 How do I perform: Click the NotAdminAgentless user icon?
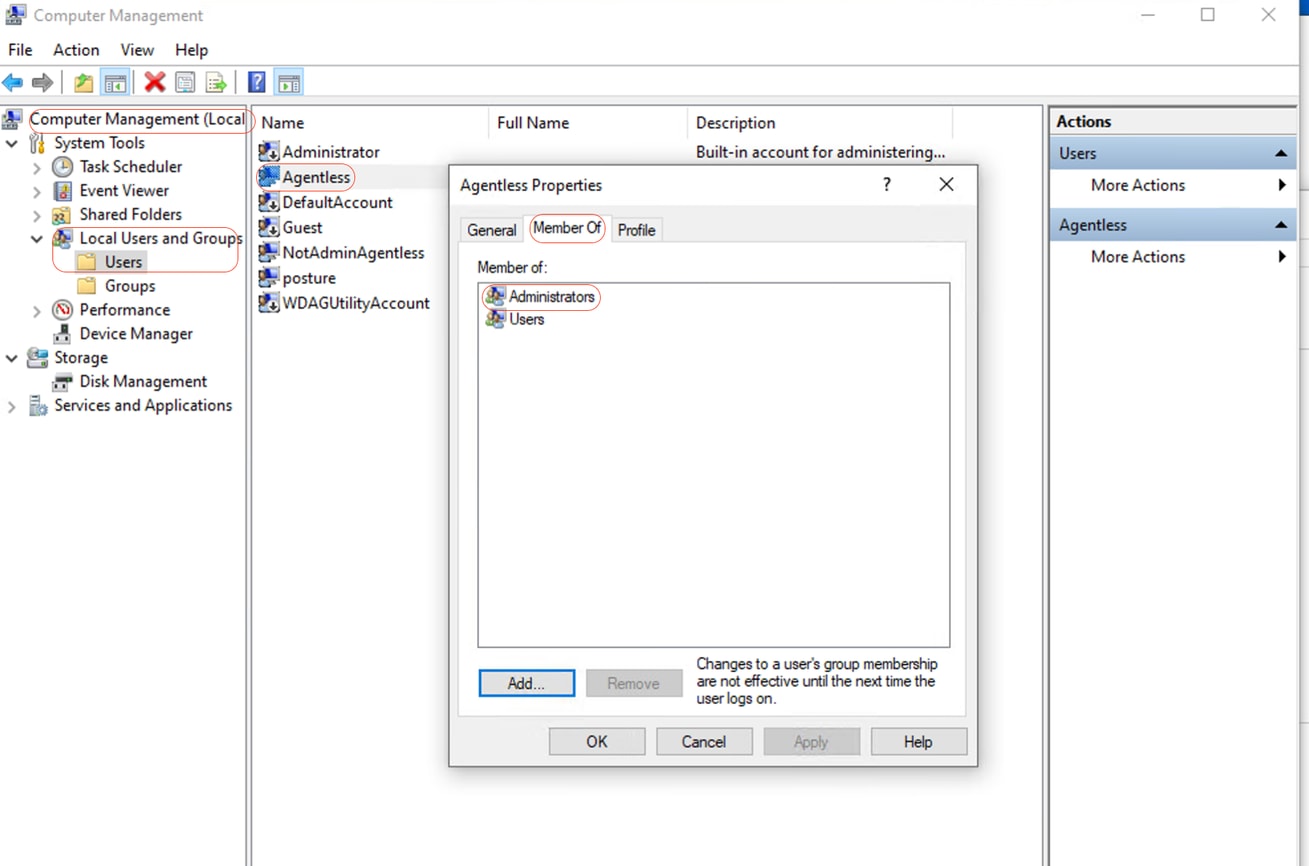pyautogui.click(x=269, y=253)
